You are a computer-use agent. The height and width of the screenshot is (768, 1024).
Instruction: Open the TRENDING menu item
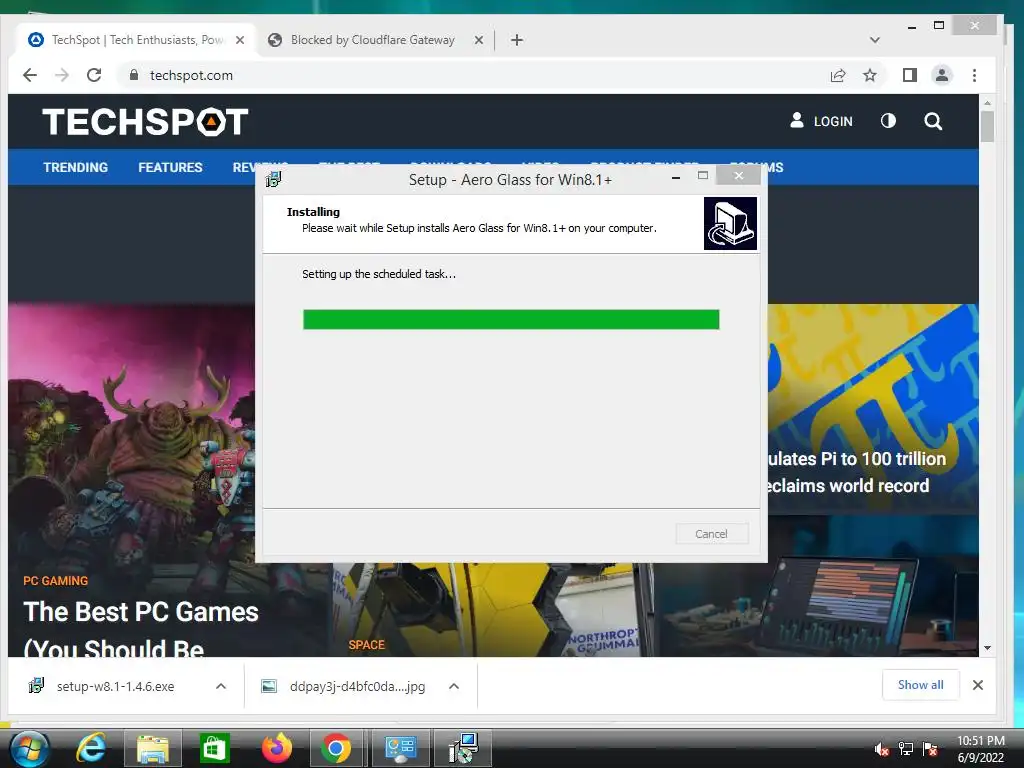[76, 167]
